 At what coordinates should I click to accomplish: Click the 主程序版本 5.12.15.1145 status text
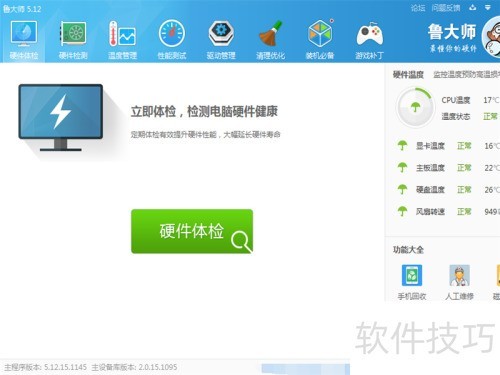point(46,367)
